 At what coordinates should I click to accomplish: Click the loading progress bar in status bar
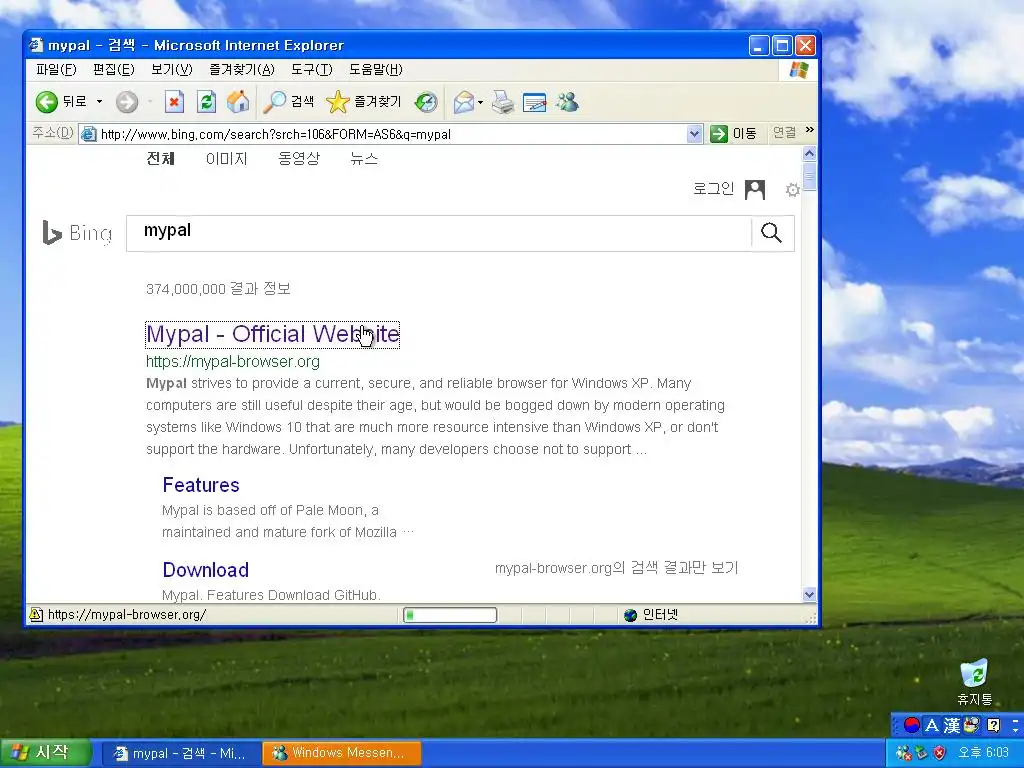[x=450, y=615]
